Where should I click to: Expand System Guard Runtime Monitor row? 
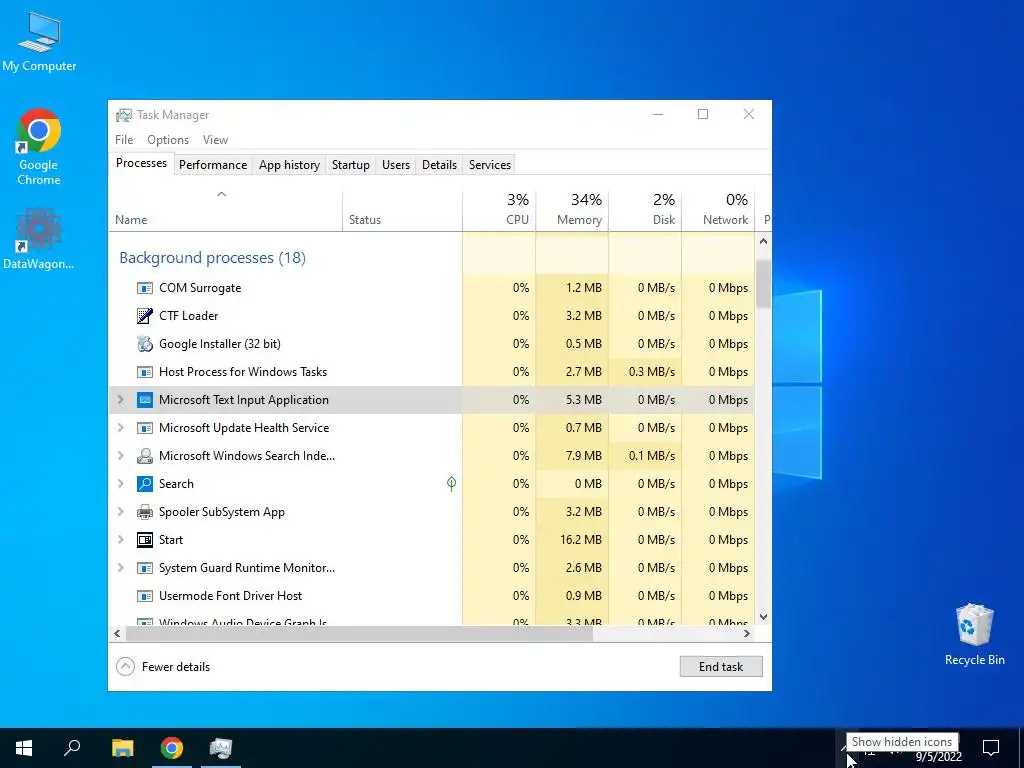(120, 568)
